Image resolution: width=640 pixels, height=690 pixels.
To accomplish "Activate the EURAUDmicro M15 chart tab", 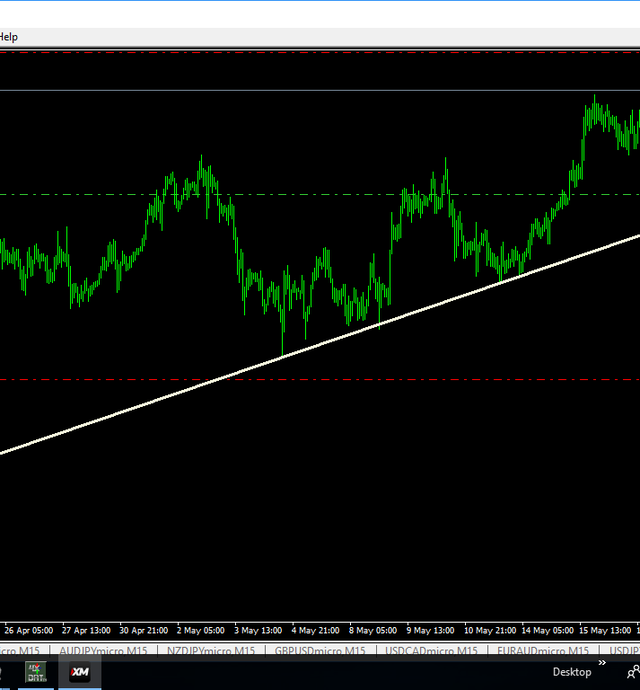I will pos(545,651).
